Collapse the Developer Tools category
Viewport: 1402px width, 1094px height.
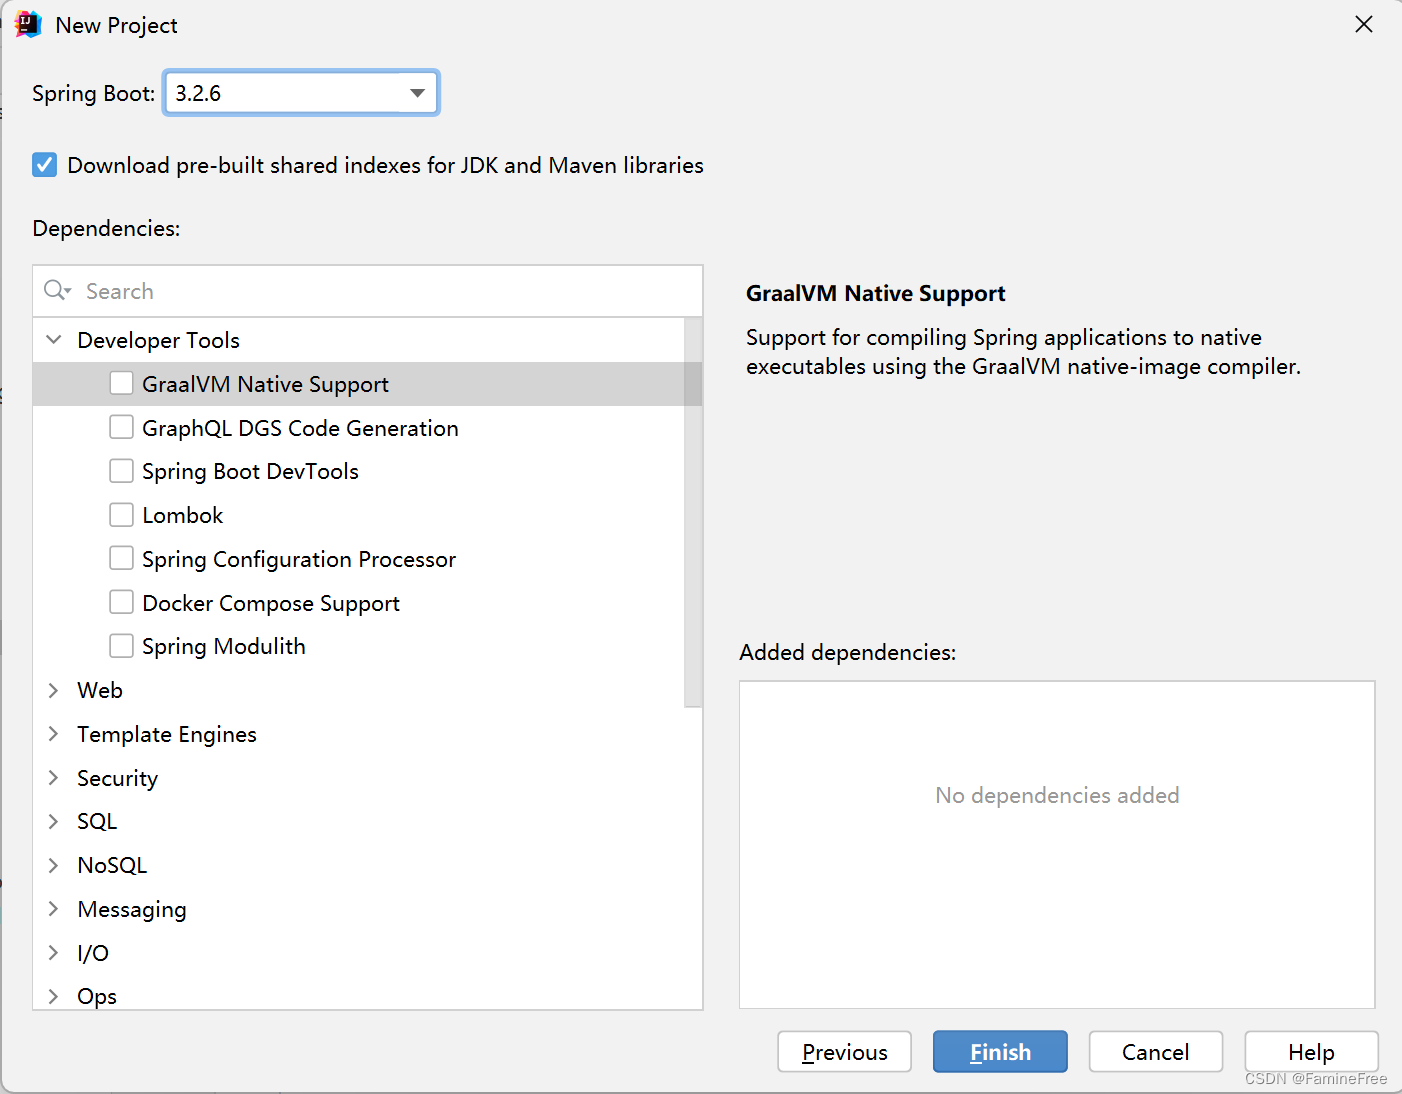coord(54,340)
